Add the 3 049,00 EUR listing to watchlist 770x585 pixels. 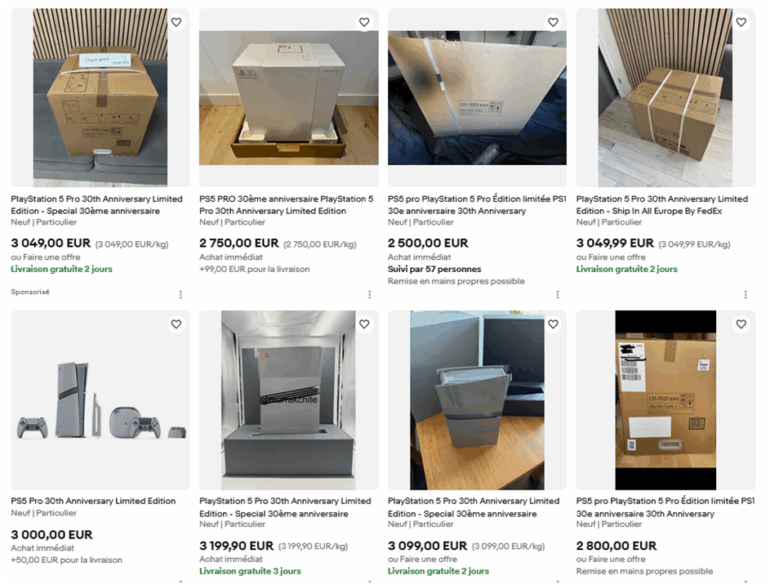tap(176, 22)
